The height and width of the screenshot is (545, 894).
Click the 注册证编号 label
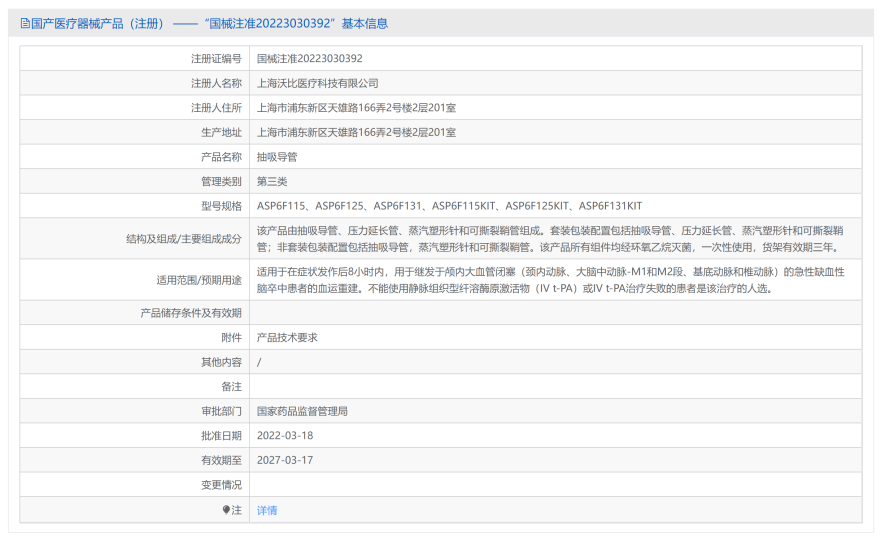(216, 59)
